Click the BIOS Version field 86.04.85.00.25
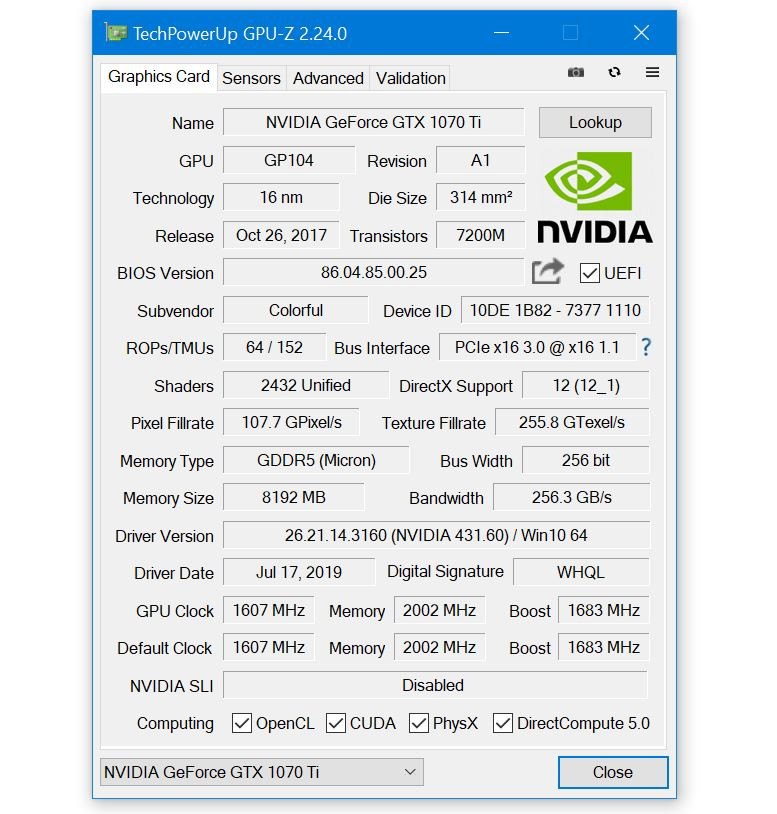The height and width of the screenshot is (814, 777). (374, 272)
